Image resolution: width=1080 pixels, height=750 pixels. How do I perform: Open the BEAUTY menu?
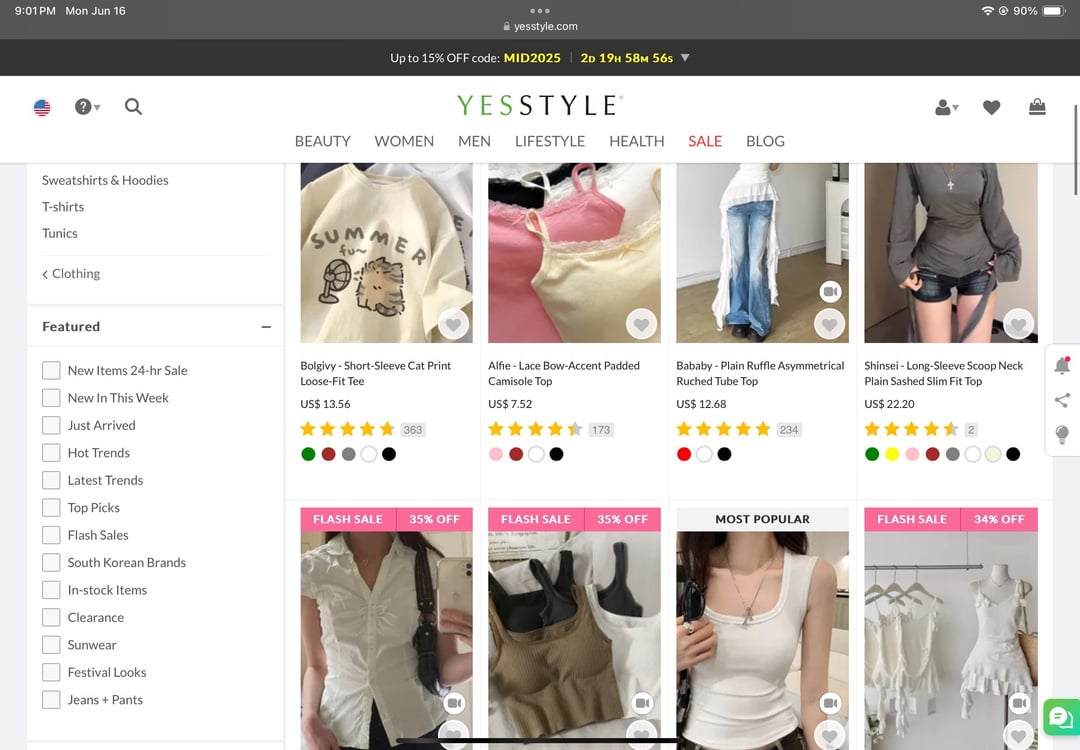[322, 141]
